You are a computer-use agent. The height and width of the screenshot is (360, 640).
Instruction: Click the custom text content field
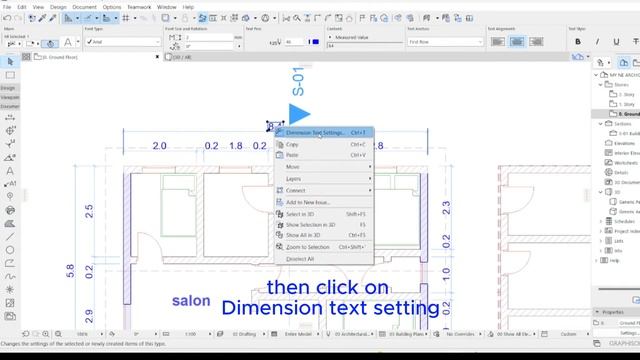point(364,46)
